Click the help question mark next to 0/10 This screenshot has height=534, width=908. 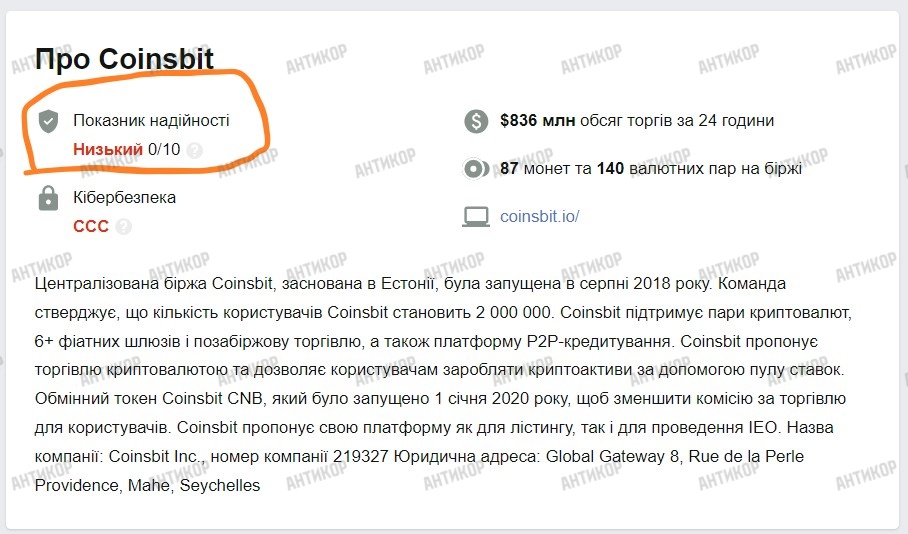click(195, 150)
